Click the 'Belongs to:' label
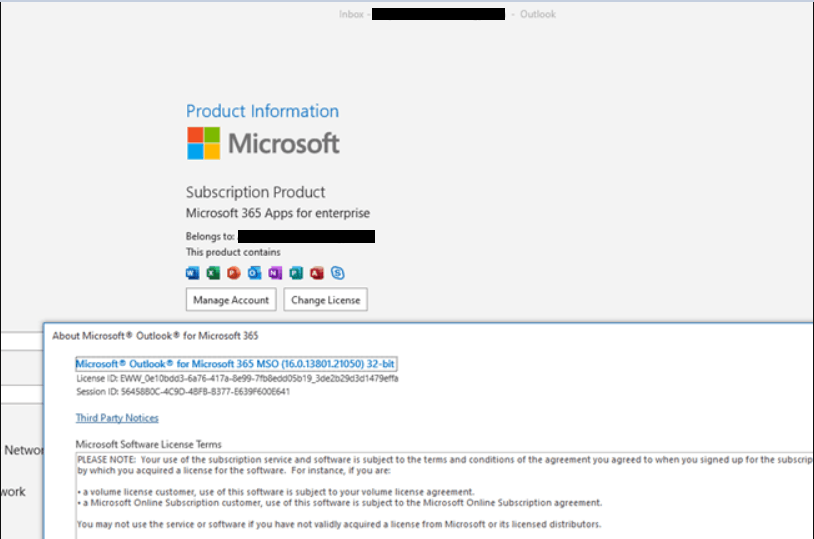The image size is (814, 539). 210,236
